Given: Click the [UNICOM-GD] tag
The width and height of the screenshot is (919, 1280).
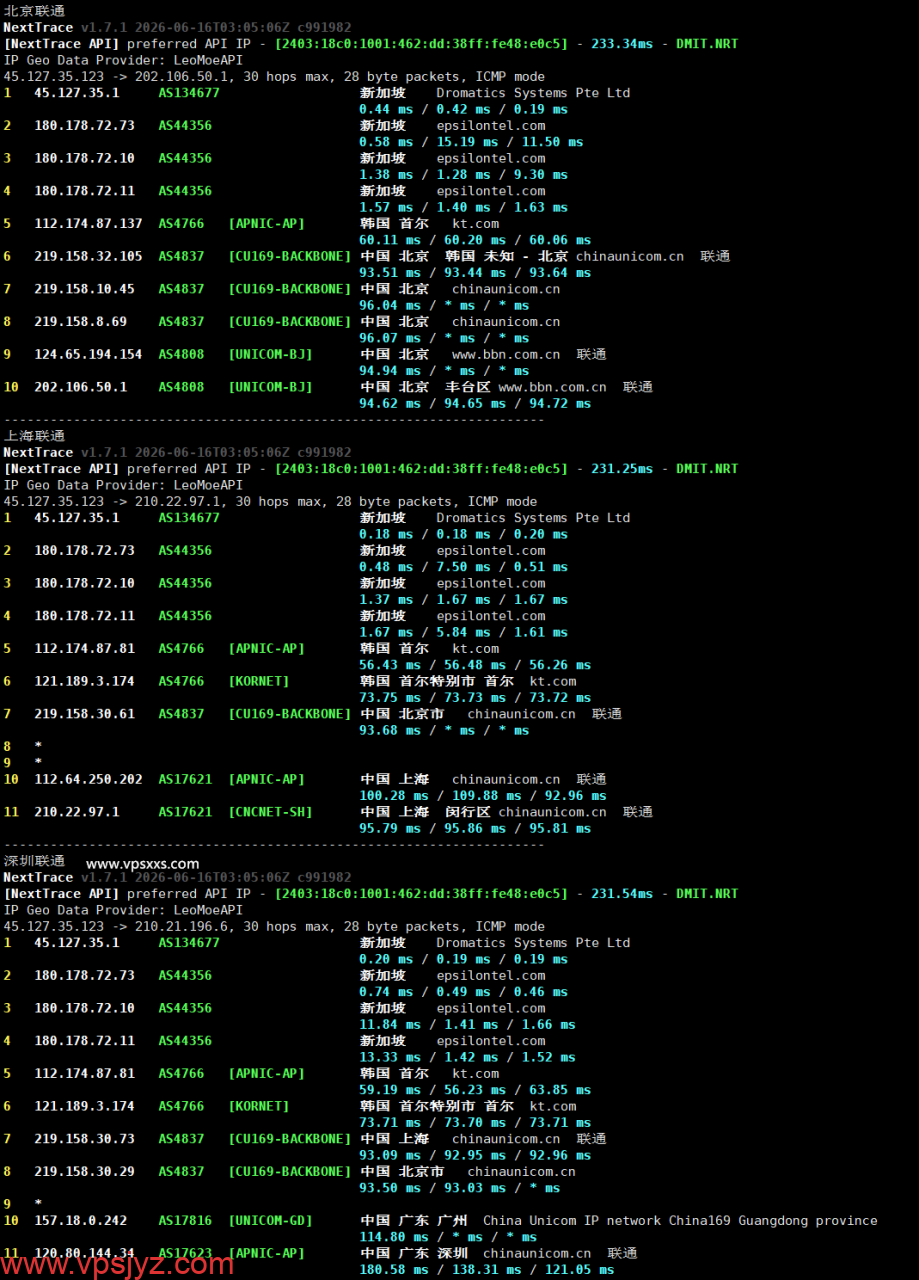Looking at the screenshot, I should tap(270, 1221).
